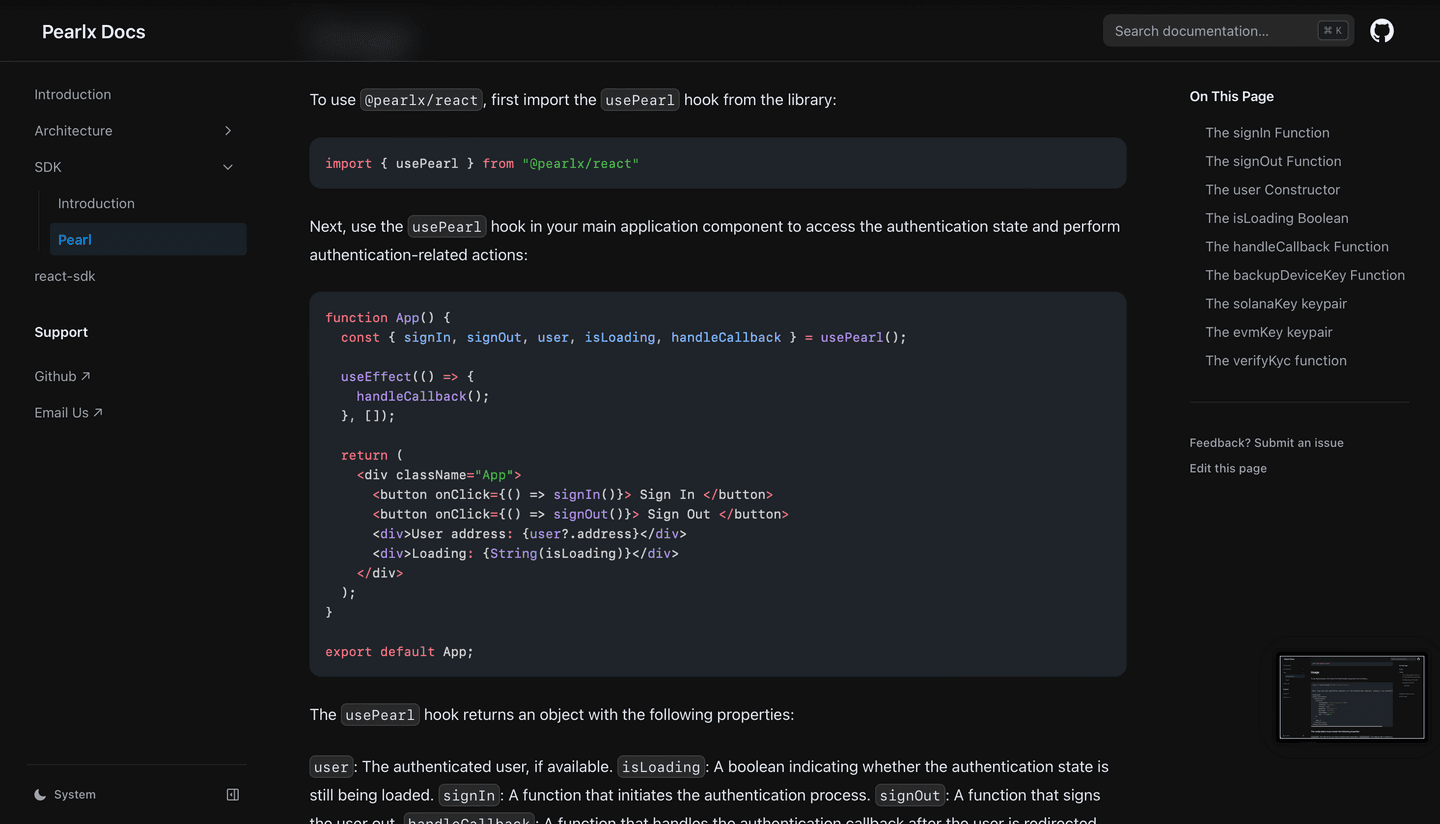Click the import usePearl code block

pyautogui.click(x=718, y=163)
